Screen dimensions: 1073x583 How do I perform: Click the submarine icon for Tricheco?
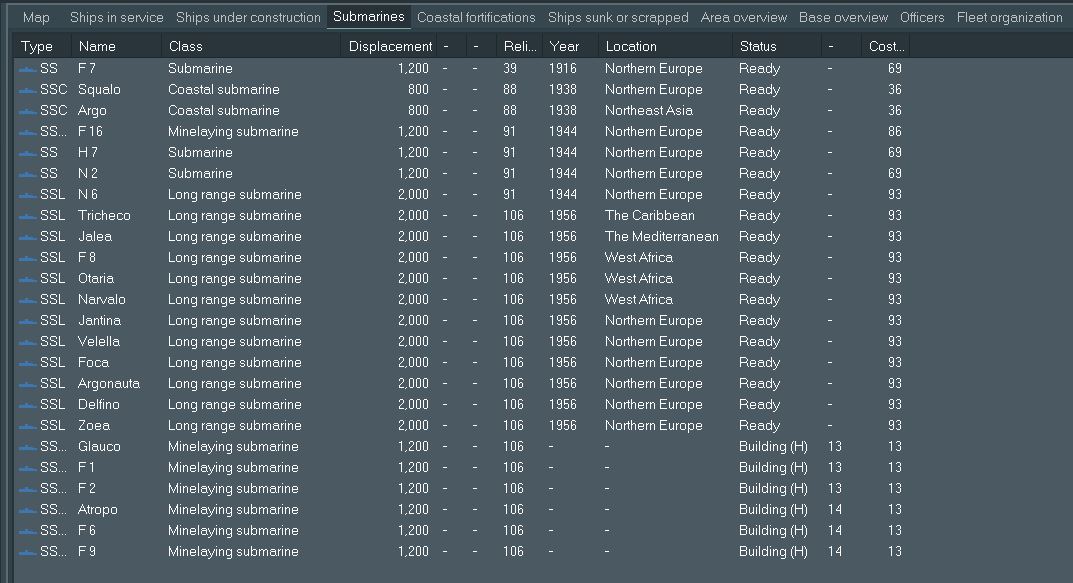click(27, 216)
